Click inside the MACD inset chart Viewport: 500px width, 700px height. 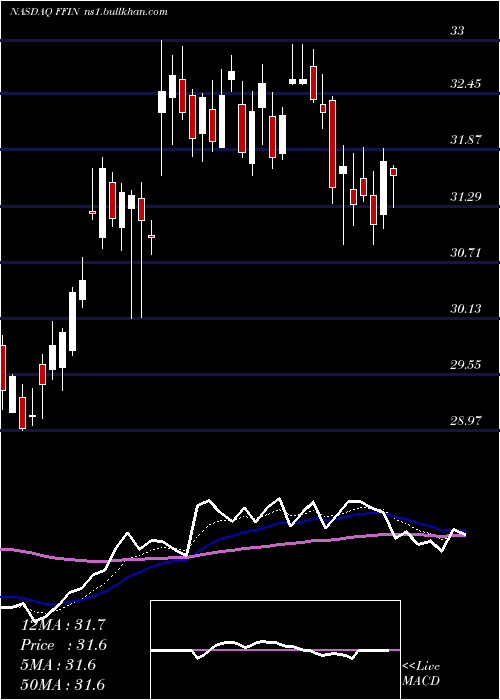coord(275,650)
